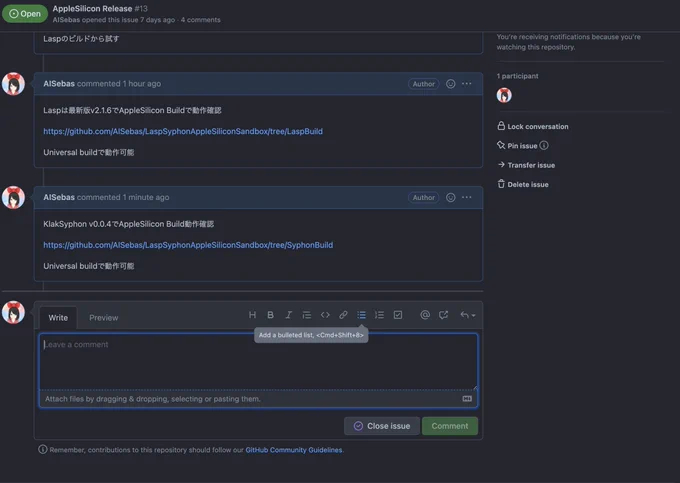Switch to the Preview tab
The width and height of the screenshot is (680, 483).
(x=104, y=318)
